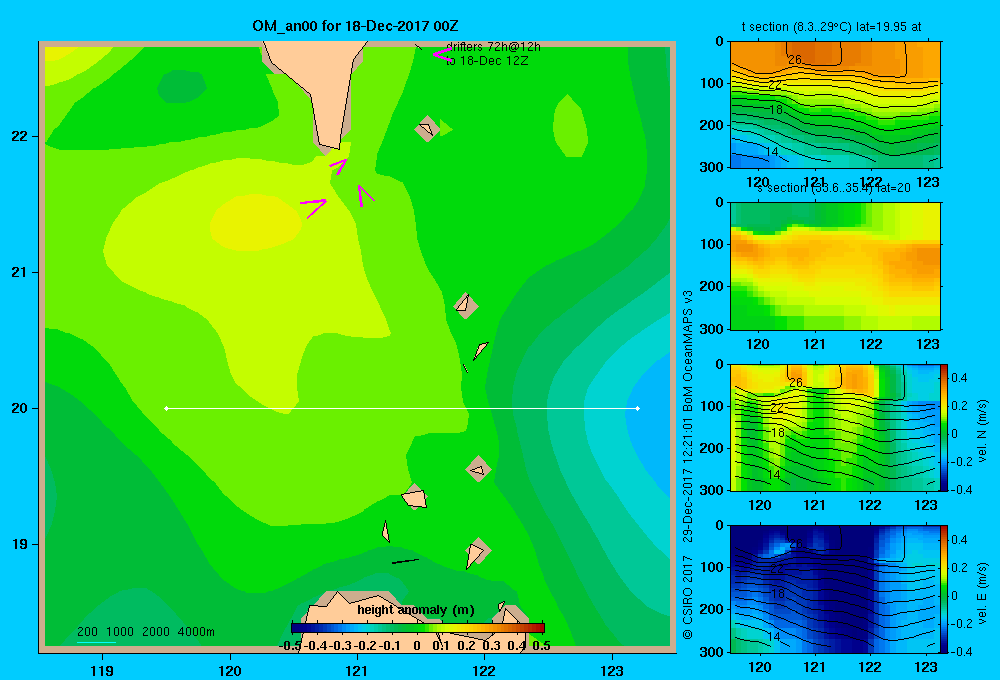Viewport: 1000px width, 680px height.
Task: Click the 121 longitude label under salinity section
Action: [x=814, y=344]
